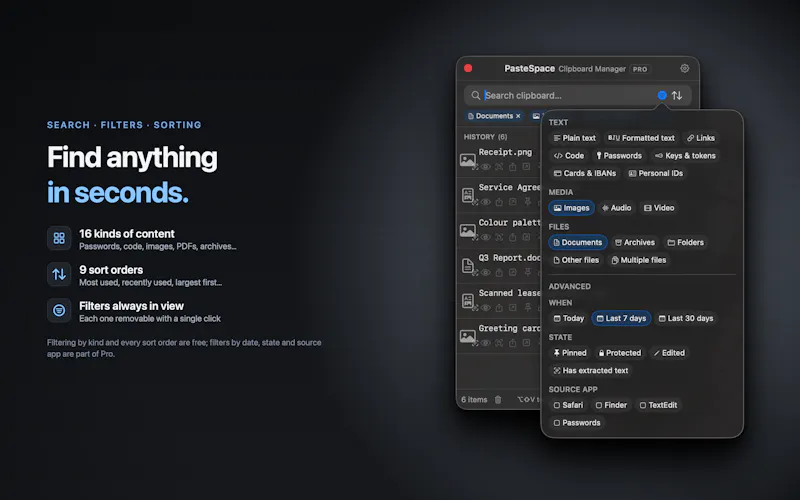Enable the Cards & IBANs filter

585,173
